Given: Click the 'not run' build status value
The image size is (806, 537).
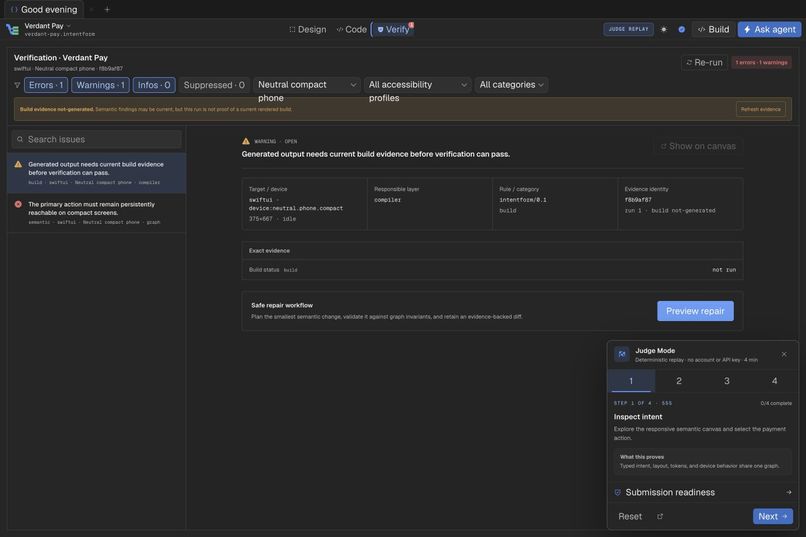Looking at the screenshot, I should 724,270.
